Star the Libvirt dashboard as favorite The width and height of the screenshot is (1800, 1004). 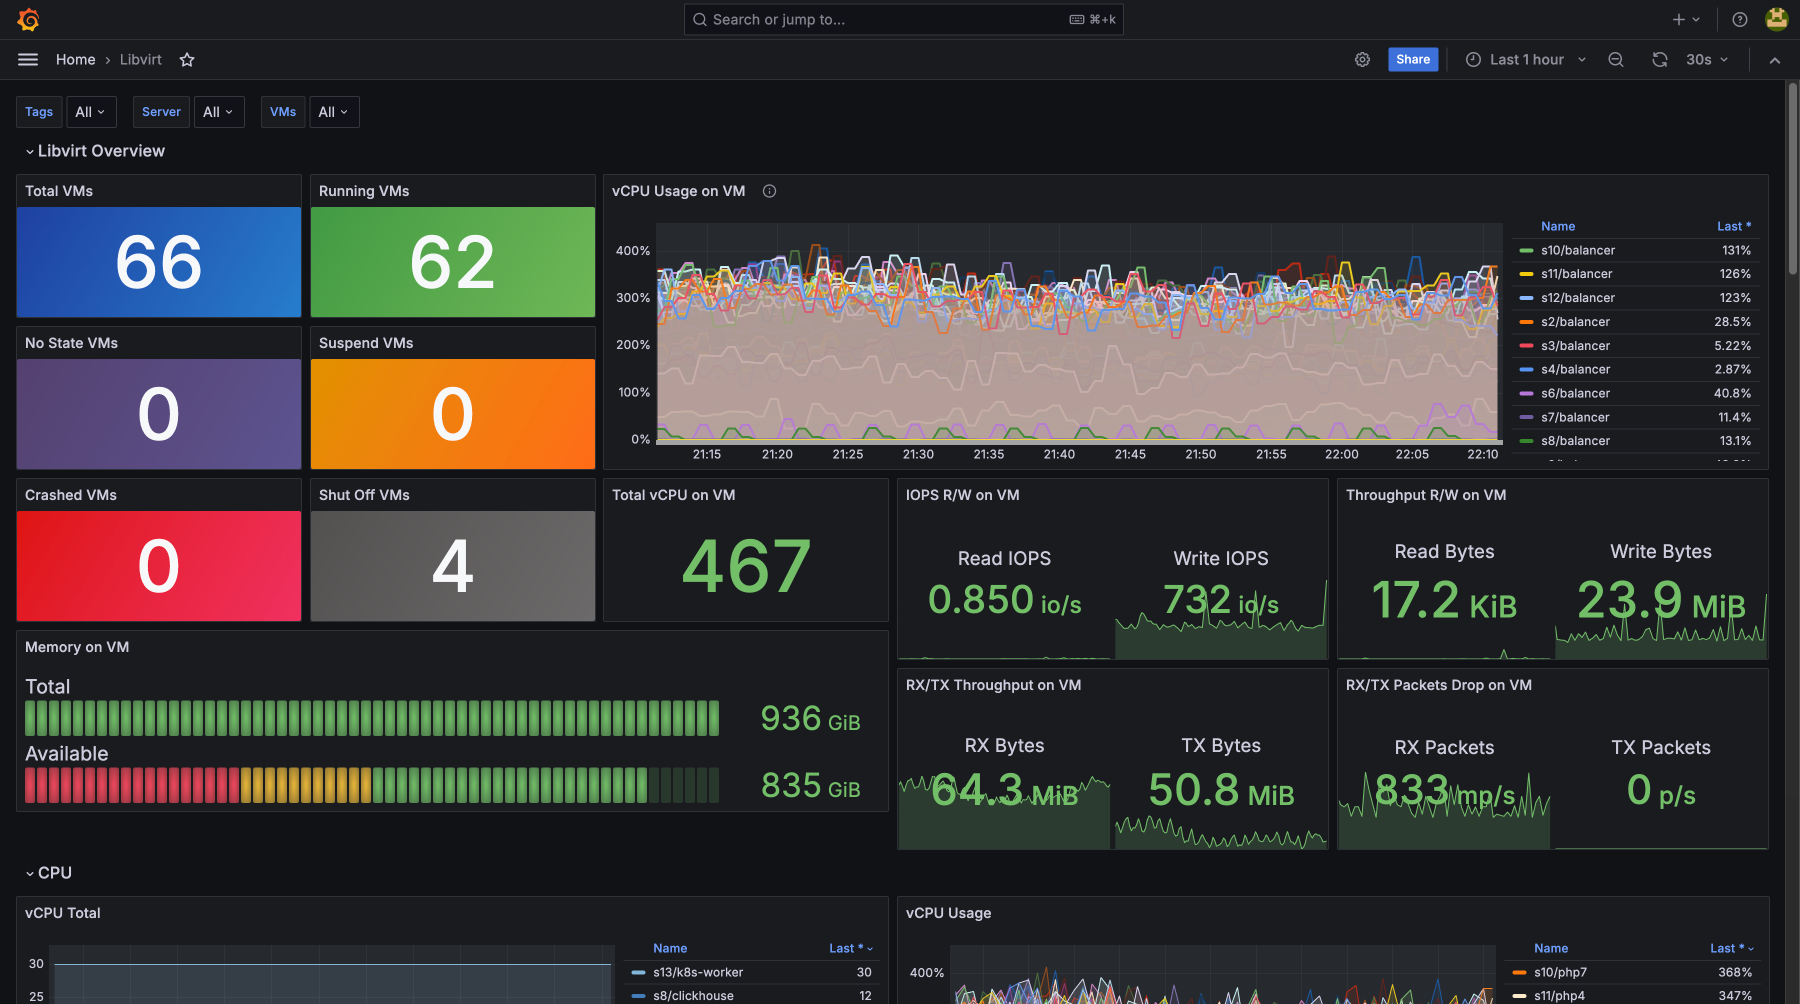point(187,60)
